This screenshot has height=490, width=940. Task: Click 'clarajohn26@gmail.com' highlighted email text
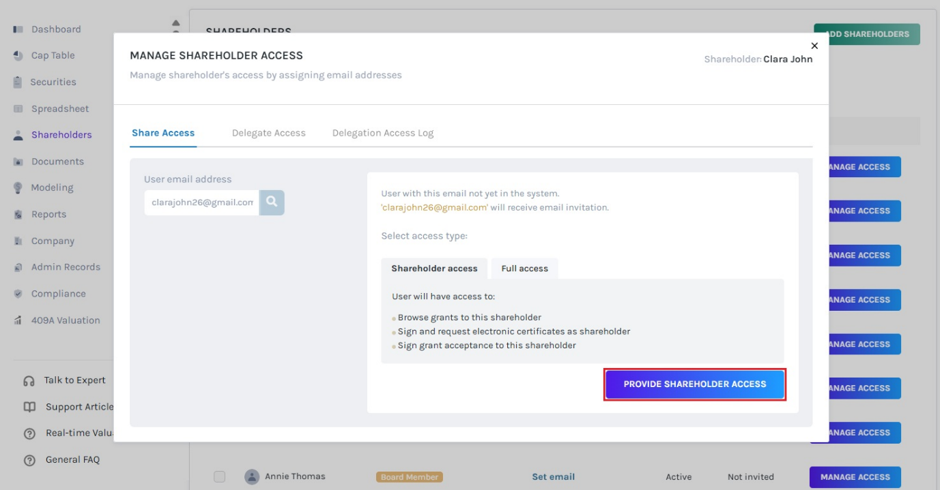coord(435,208)
